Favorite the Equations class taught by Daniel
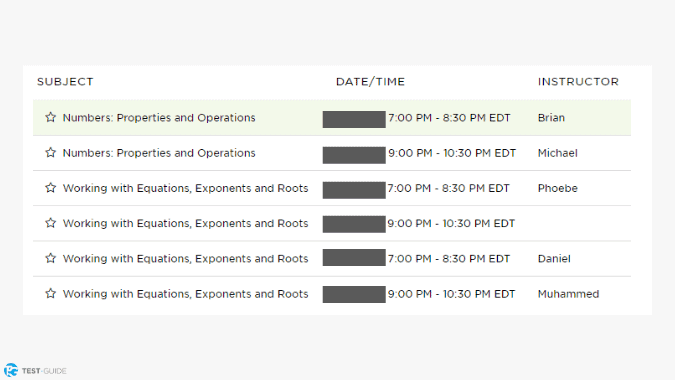675x380 pixels. pos(50,258)
